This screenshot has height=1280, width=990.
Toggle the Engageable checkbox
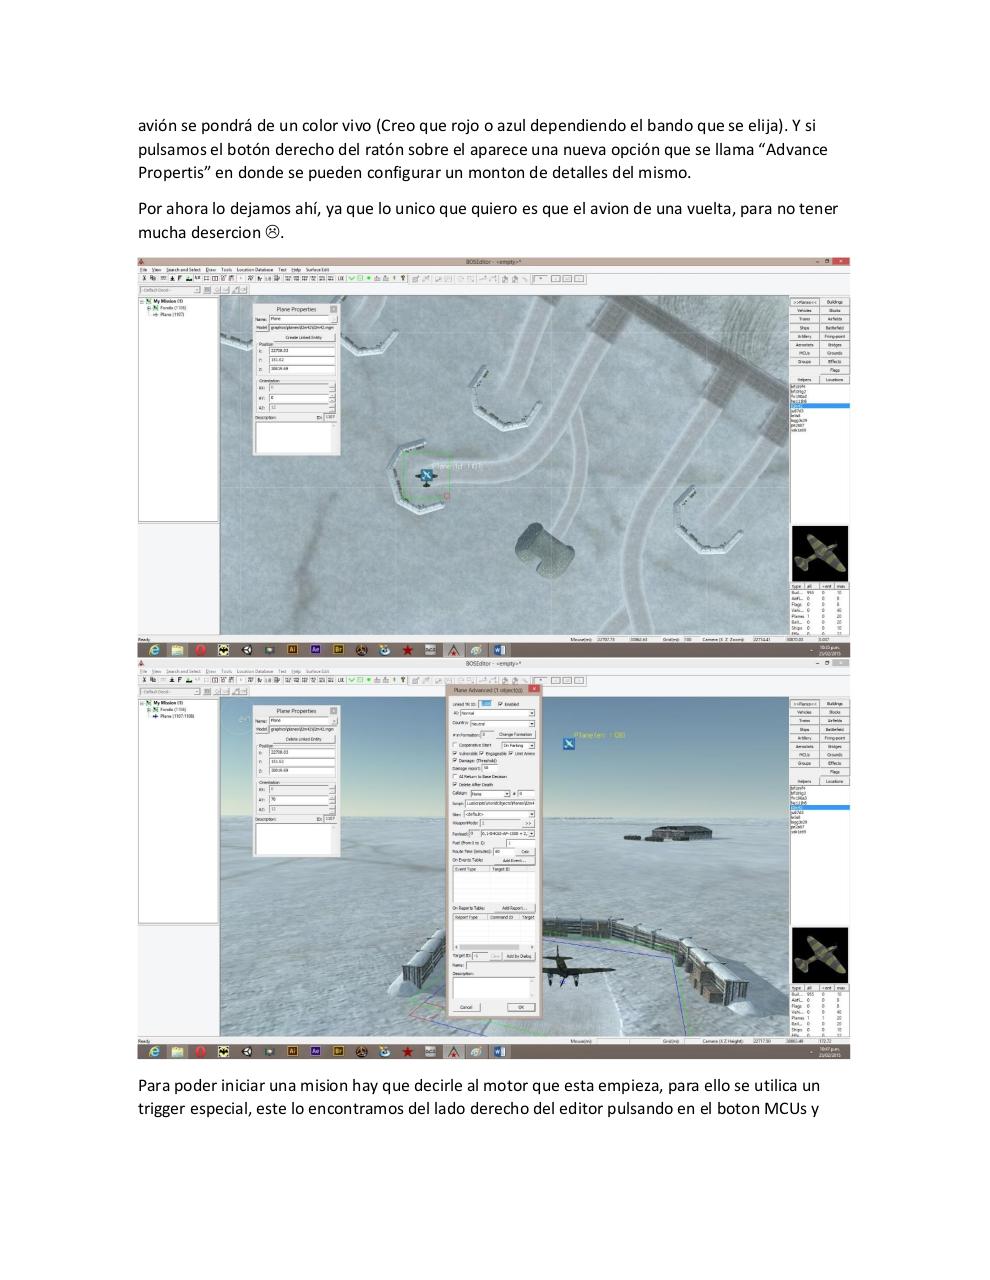point(481,753)
